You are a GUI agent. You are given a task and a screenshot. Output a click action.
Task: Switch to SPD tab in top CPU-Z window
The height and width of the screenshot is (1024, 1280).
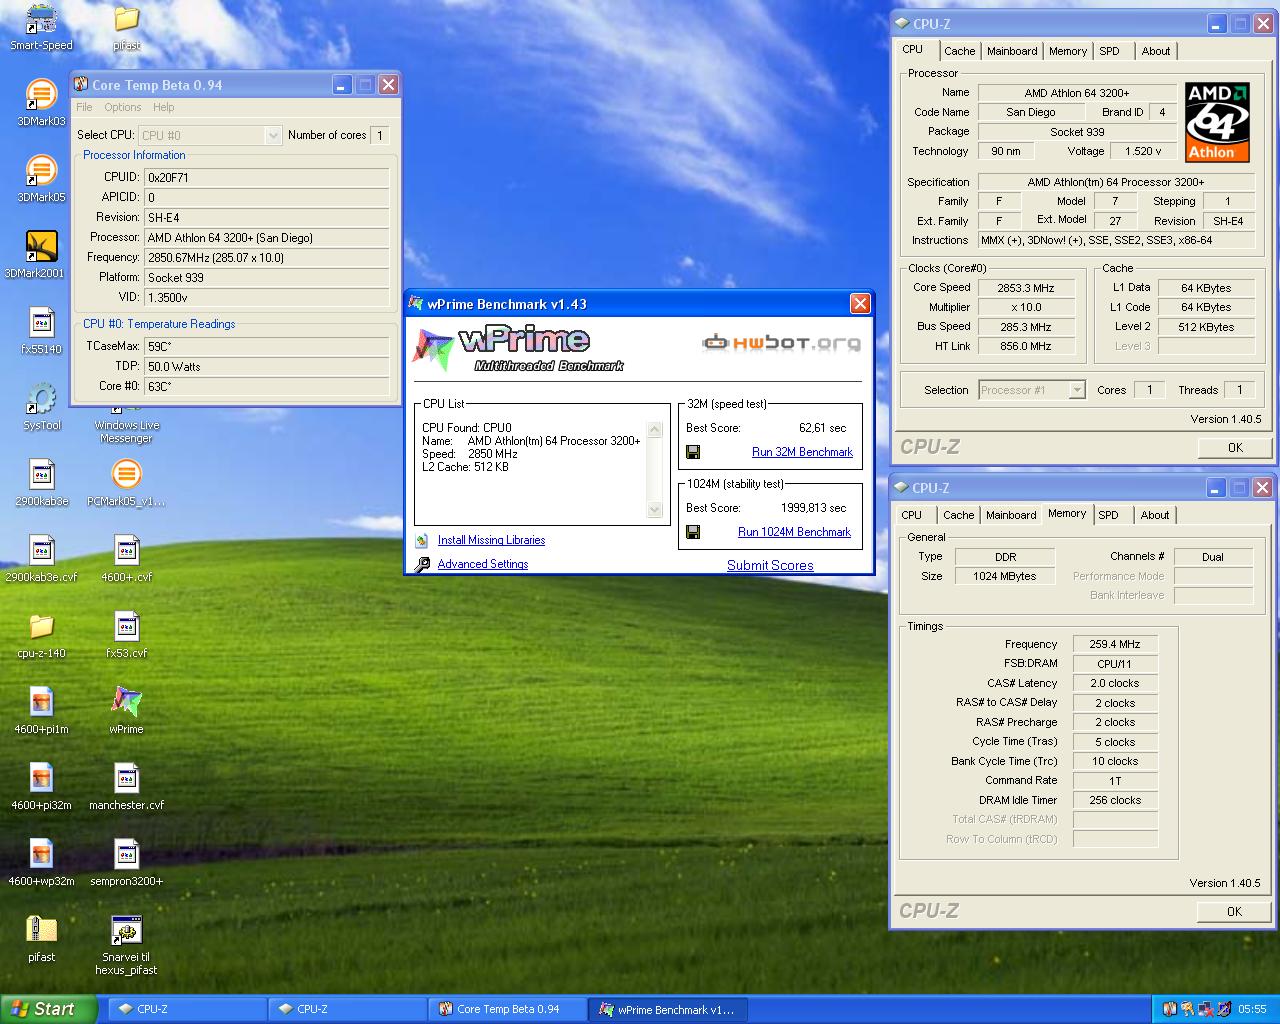[1109, 51]
